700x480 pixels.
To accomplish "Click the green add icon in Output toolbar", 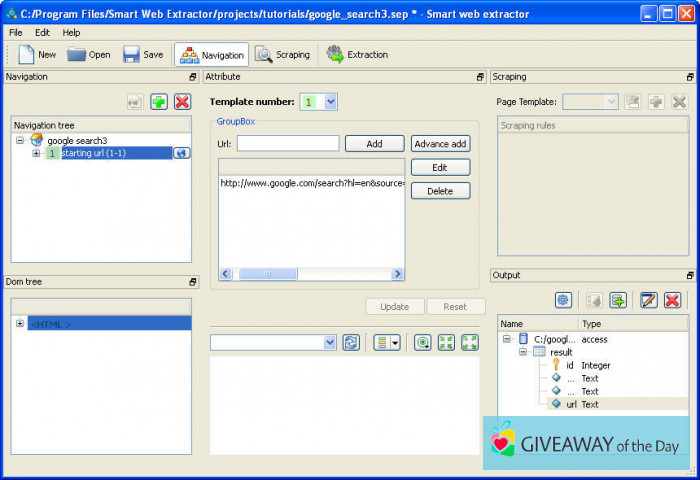I will point(618,300).
